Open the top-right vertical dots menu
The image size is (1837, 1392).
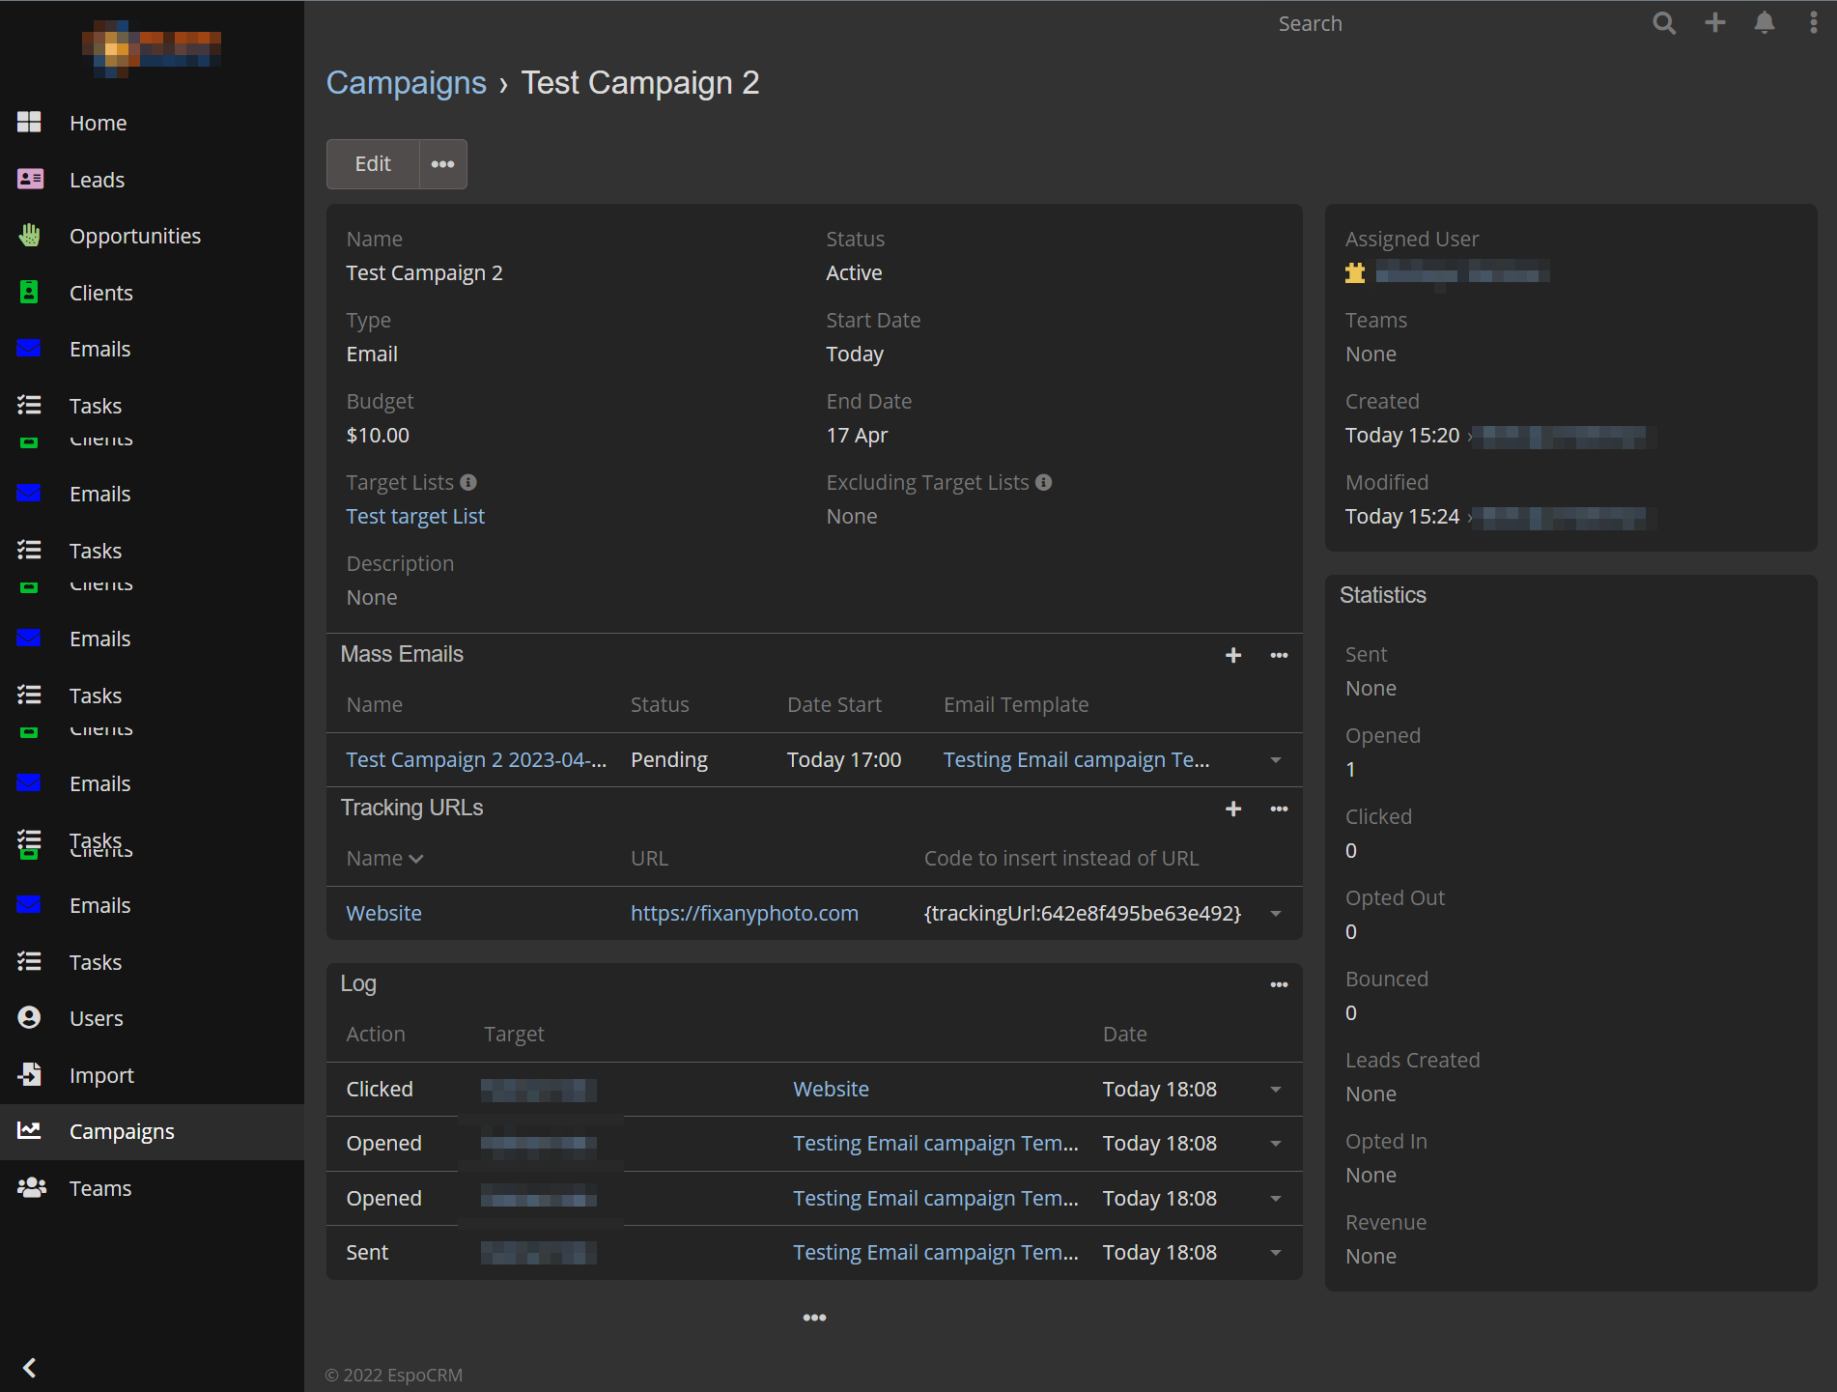[x=1813, y=23]
